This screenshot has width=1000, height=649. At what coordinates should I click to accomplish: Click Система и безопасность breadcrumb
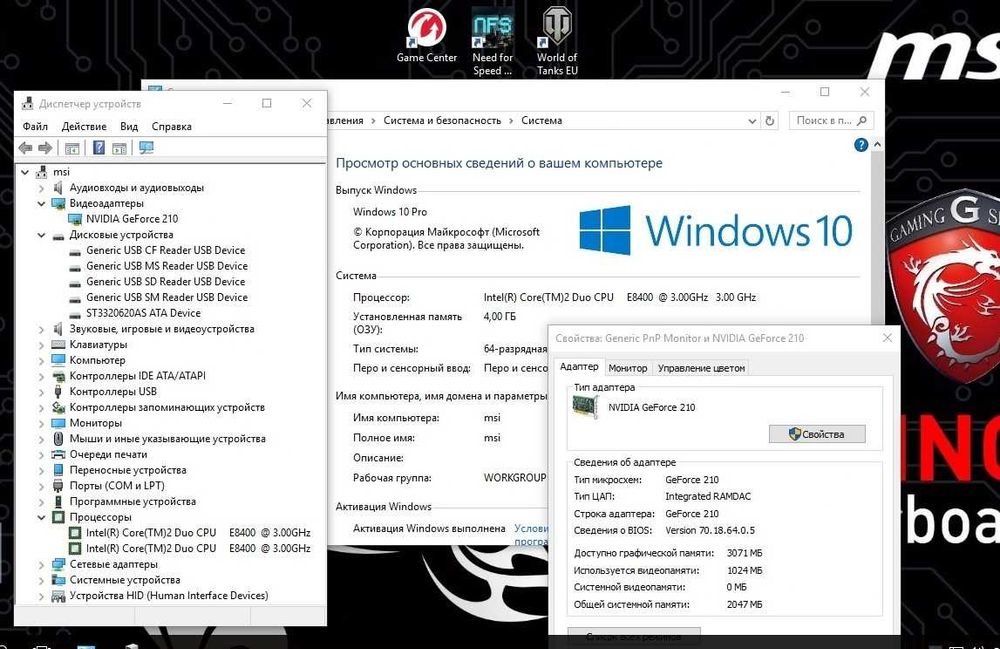442,120
